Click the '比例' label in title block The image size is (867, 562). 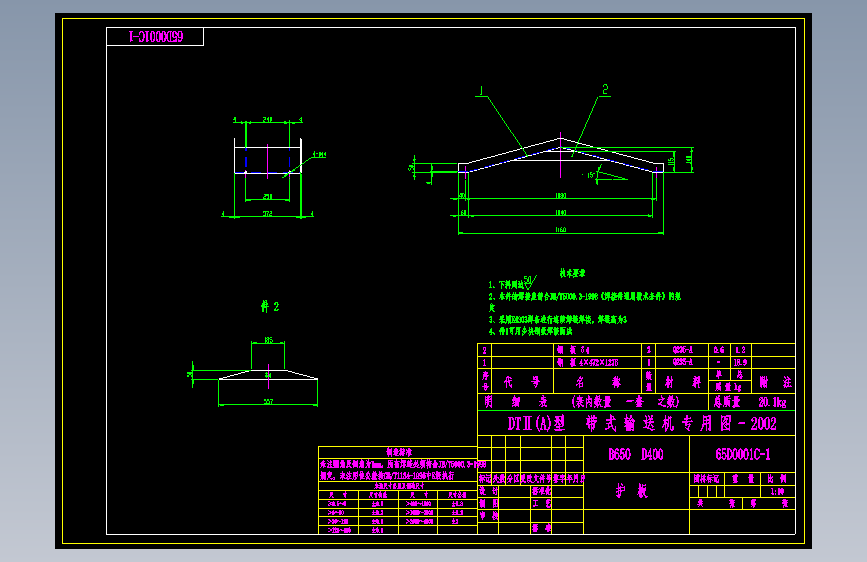[x=777, y=478]
